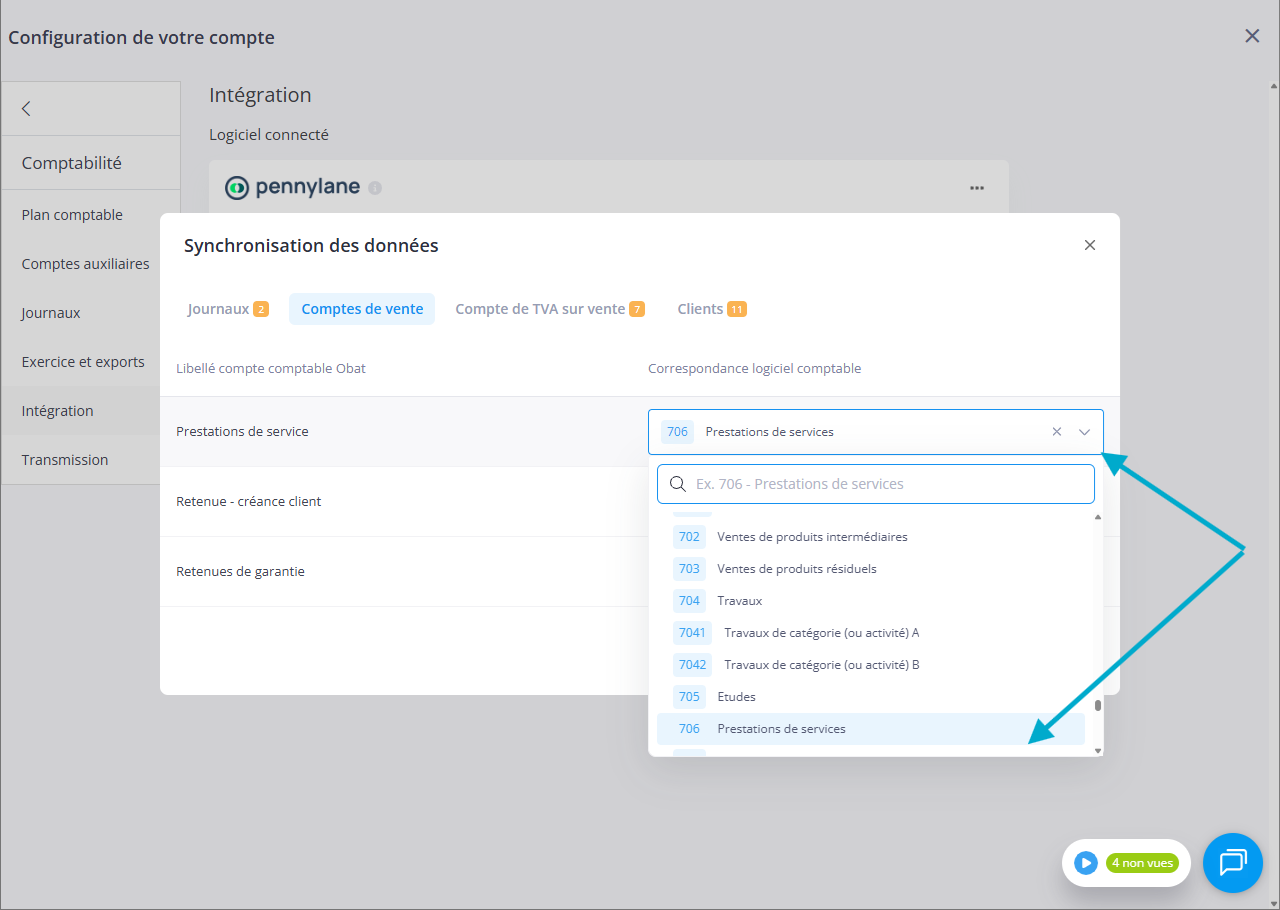This screenshot has width=1280, height=910.
Task: Clear the selected 706 account value
Action: (x=1057, y=432)
